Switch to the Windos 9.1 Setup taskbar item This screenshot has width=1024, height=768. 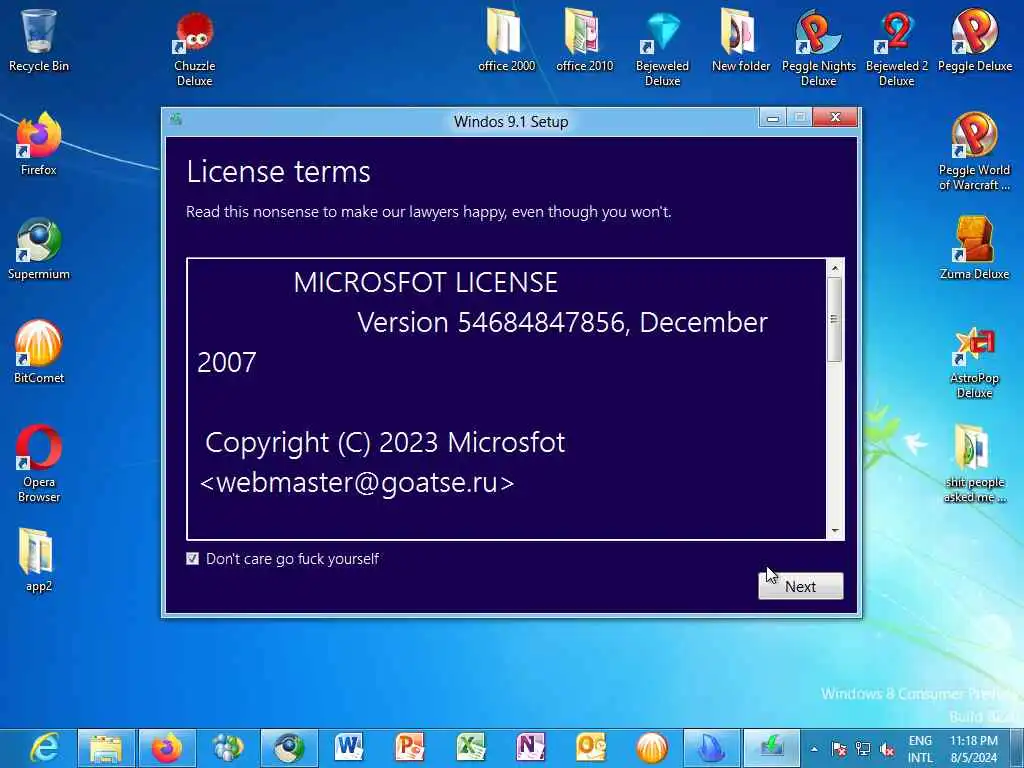(772, 748)
